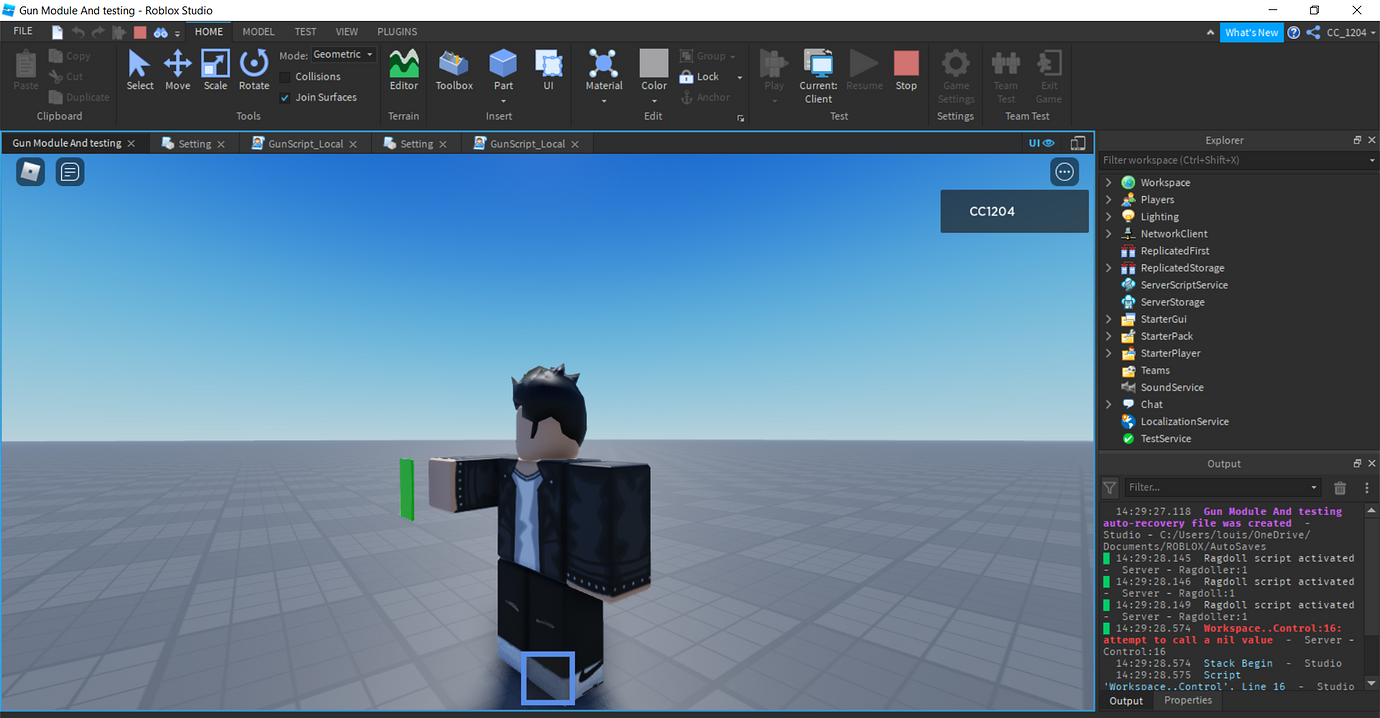Screen dimensions: 1380x718
Task: Select the Select tool arrow
Action: click(139, 64)
